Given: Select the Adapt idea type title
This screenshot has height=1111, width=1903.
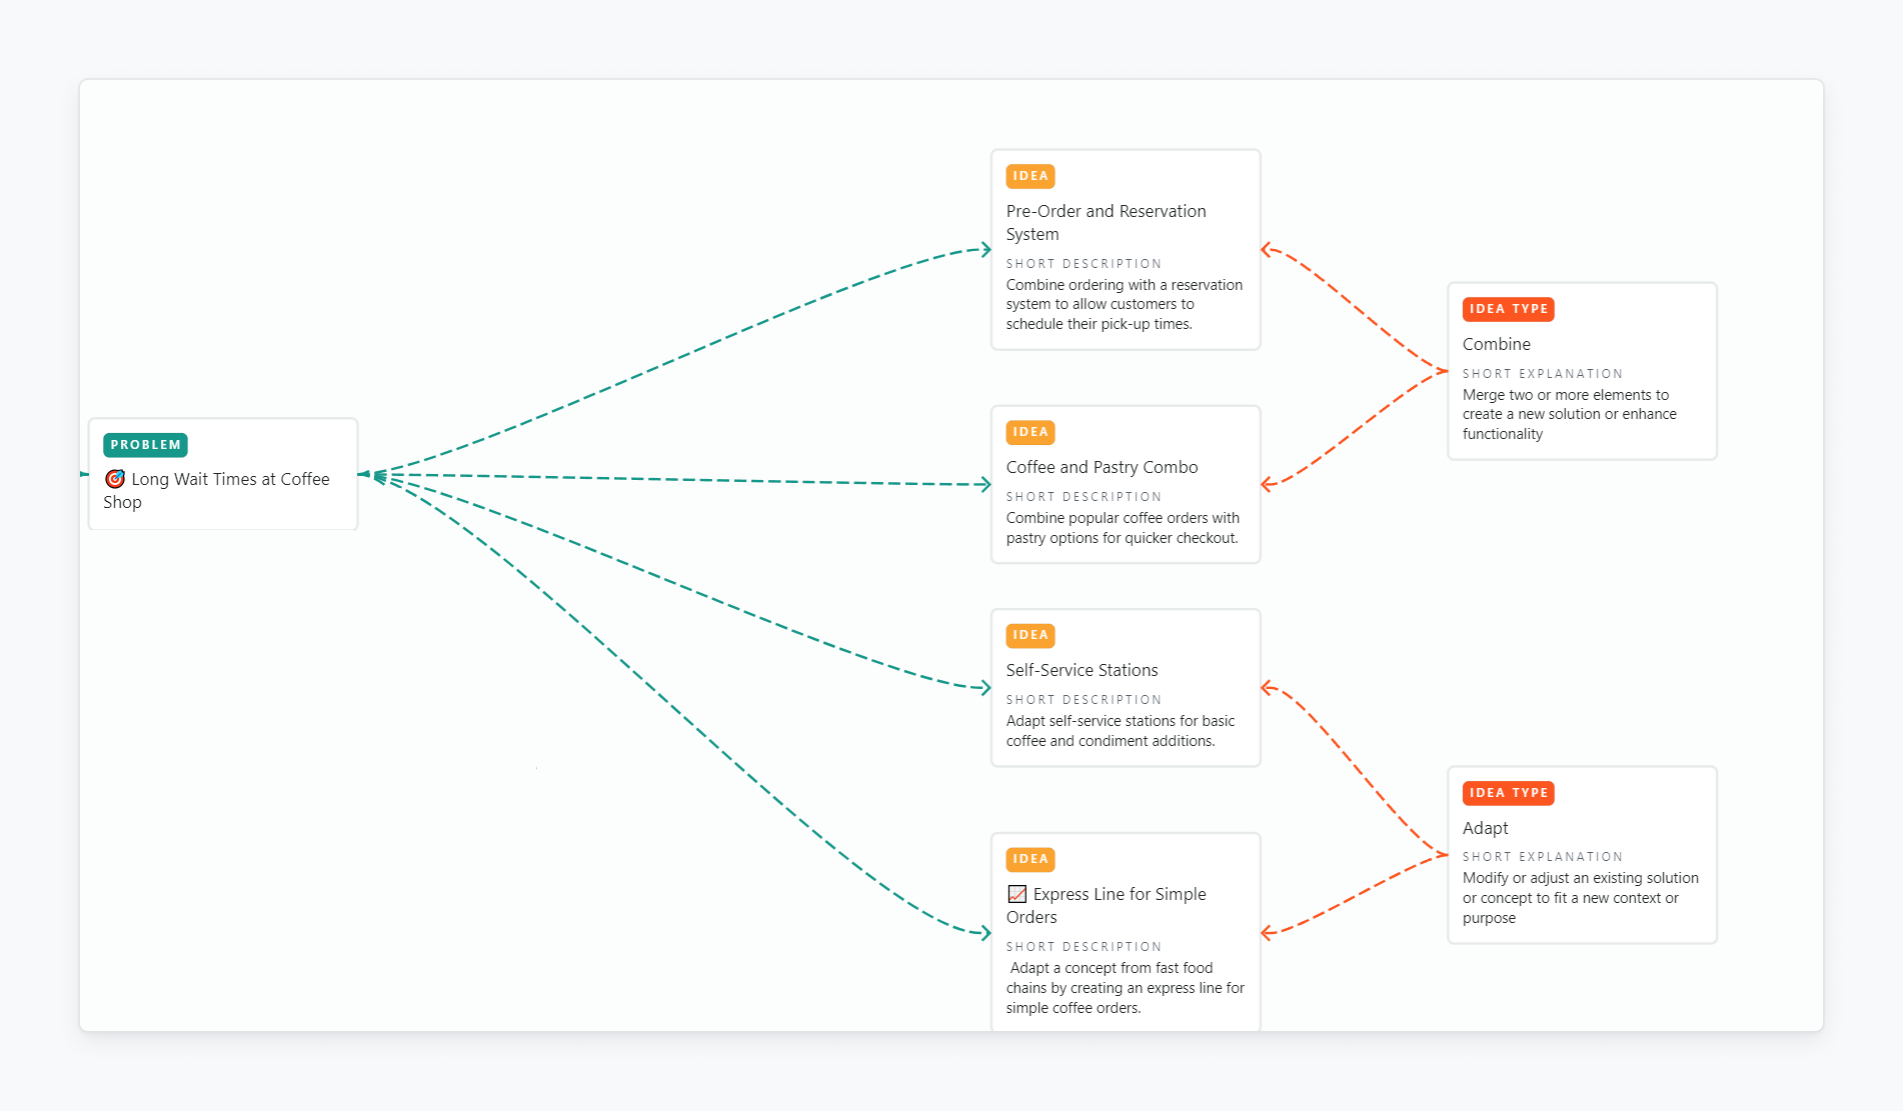Looking at the screenshot, I should click(x=1485, y=828).
